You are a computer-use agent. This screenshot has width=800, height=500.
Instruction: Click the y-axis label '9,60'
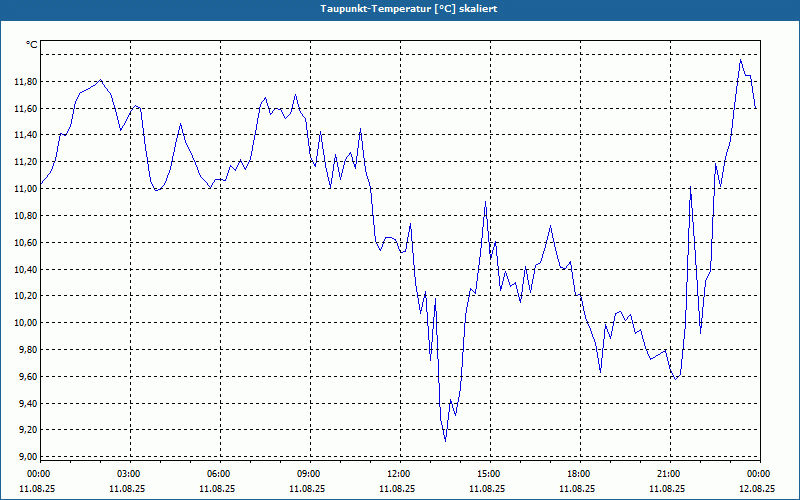point(28,377)
